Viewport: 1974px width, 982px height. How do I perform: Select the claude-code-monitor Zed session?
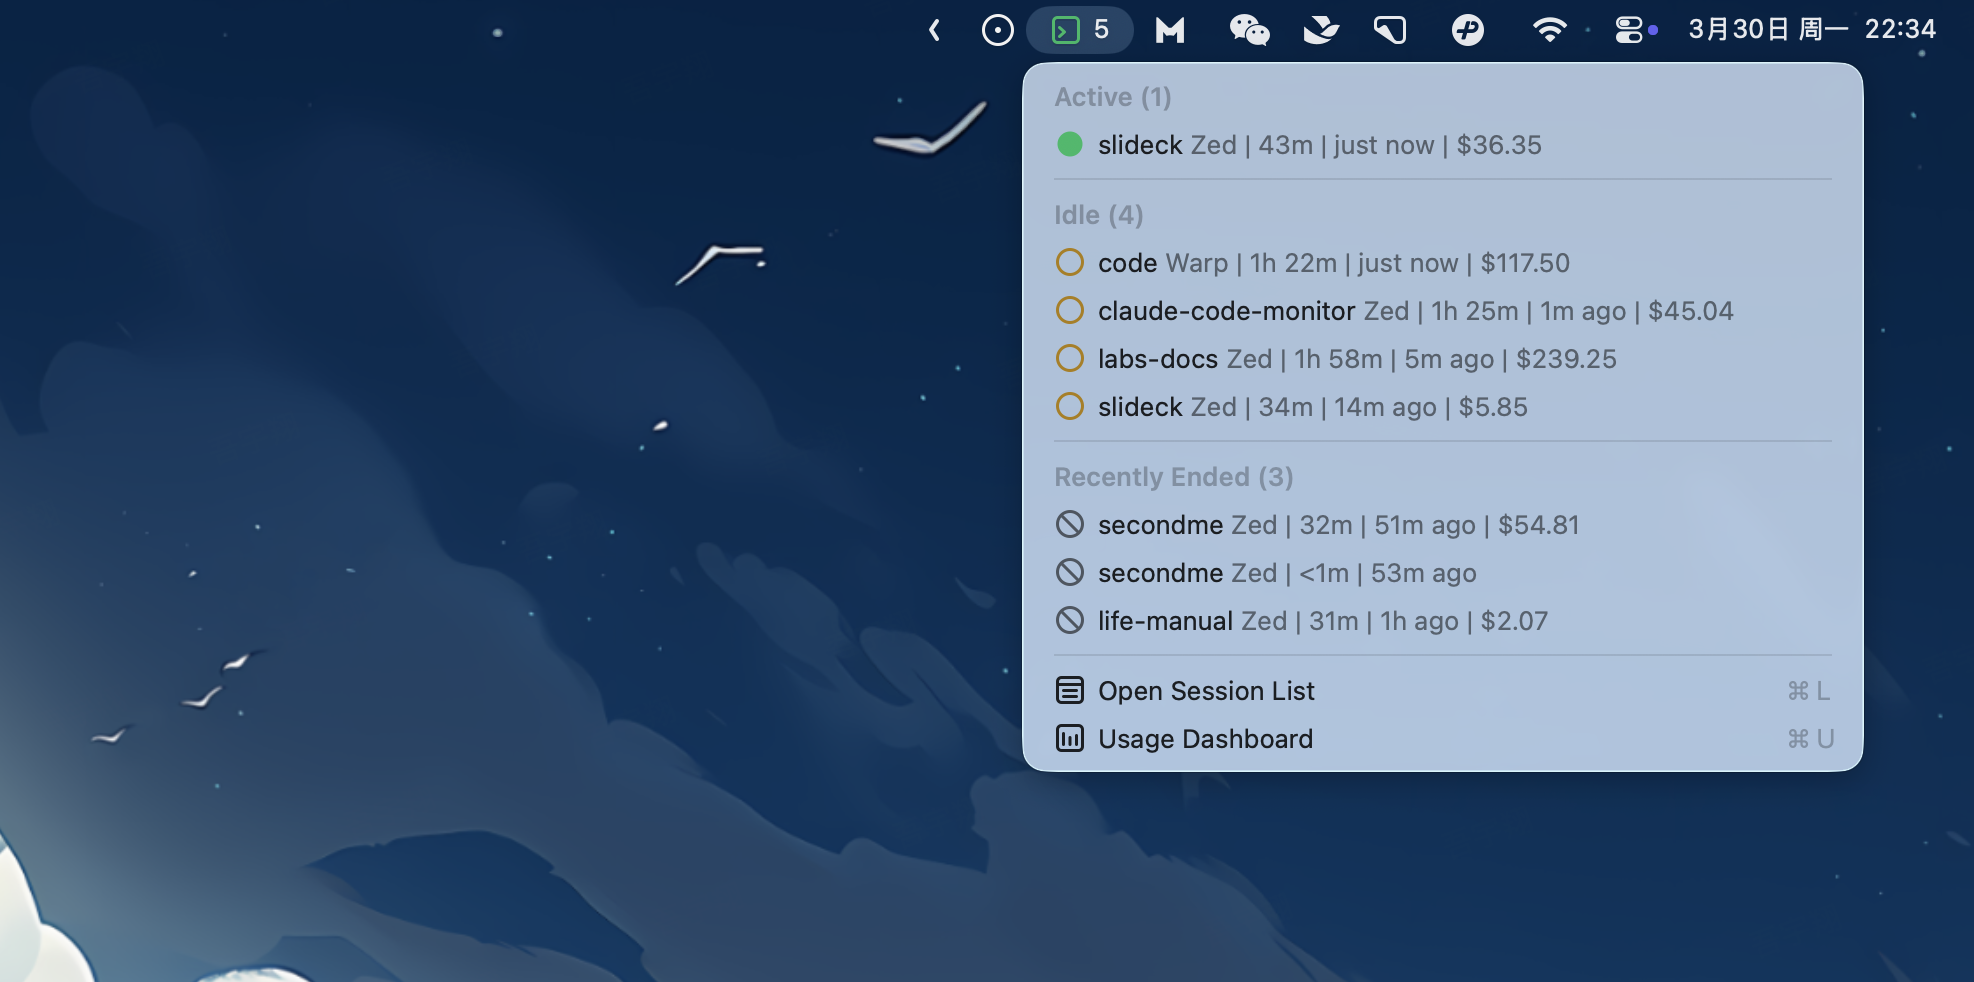1415,311
